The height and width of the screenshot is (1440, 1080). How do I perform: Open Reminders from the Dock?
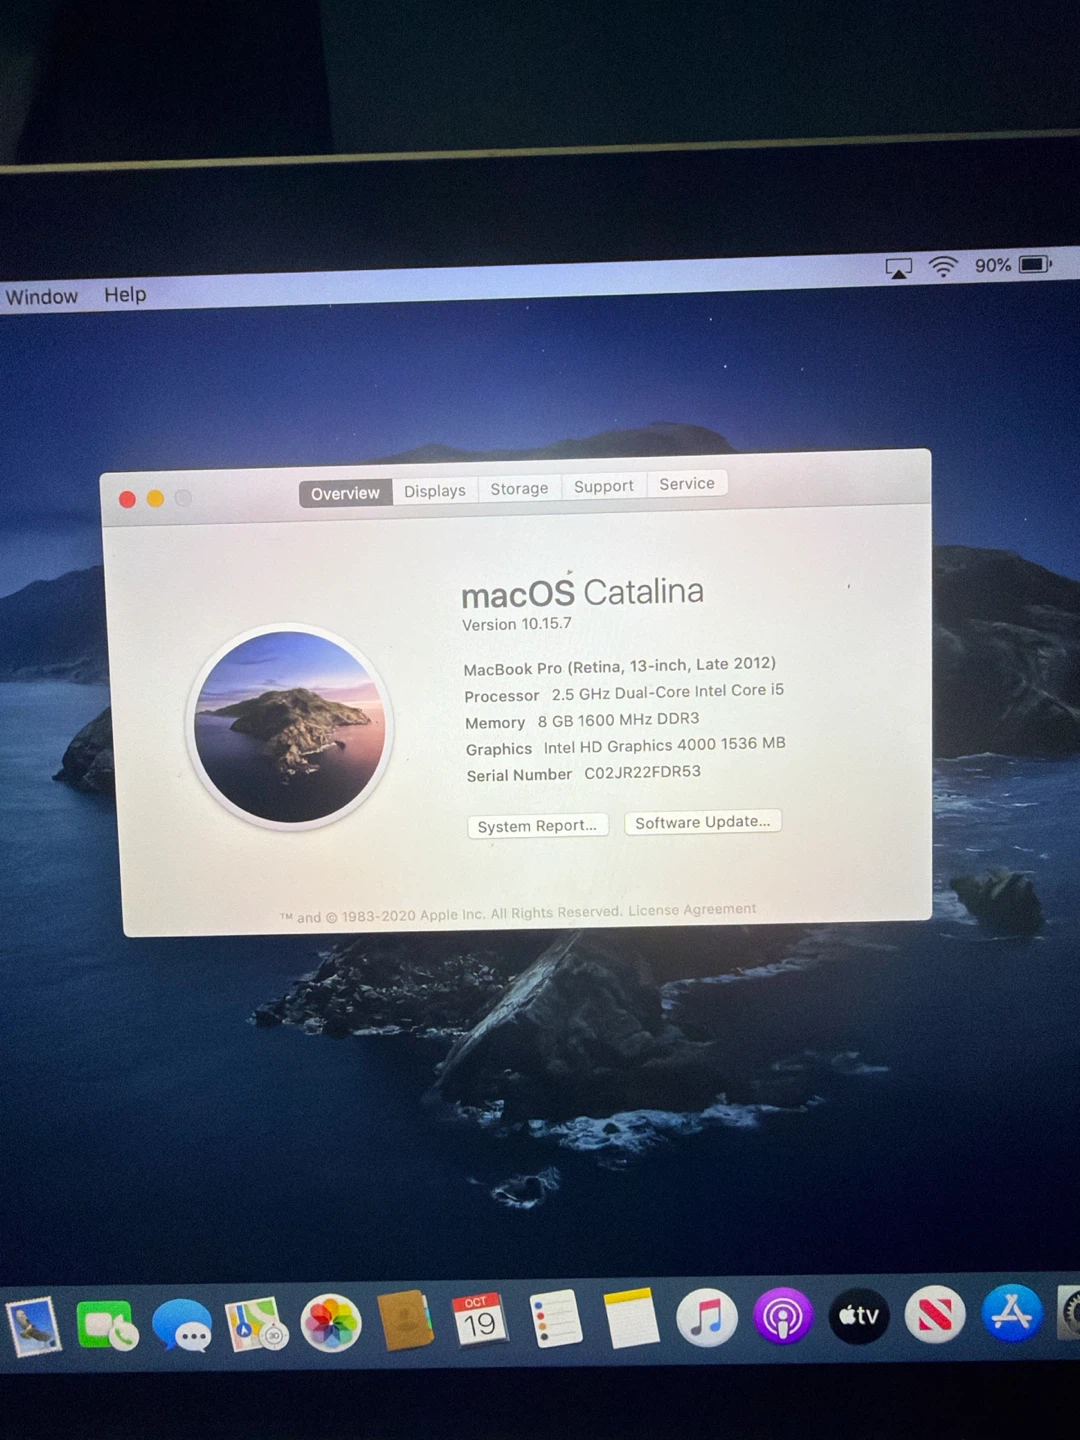click(x=556, y=1318)
